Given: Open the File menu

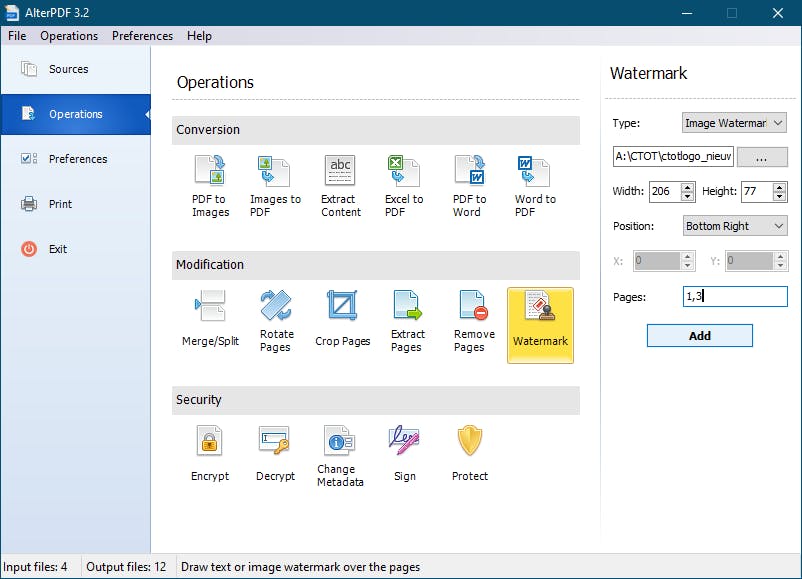Looking at the screenshot, I should click(17, 36).
